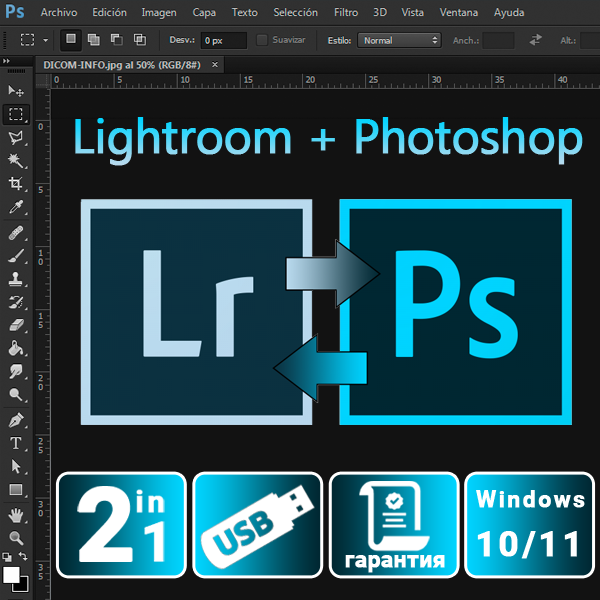Open the 3D menu
Image resolution: width=600 pixels, height=600 pixels.
380,13
